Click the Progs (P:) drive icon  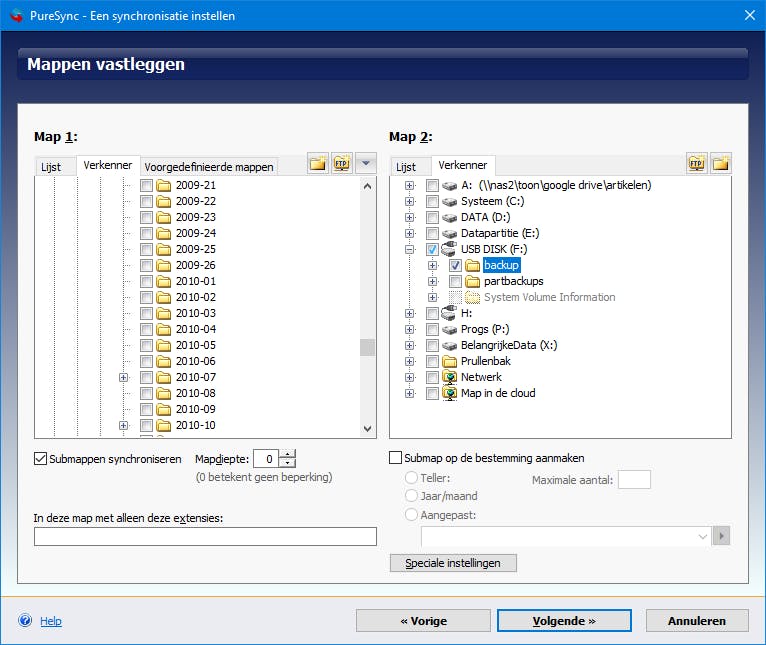pos(449,329)
